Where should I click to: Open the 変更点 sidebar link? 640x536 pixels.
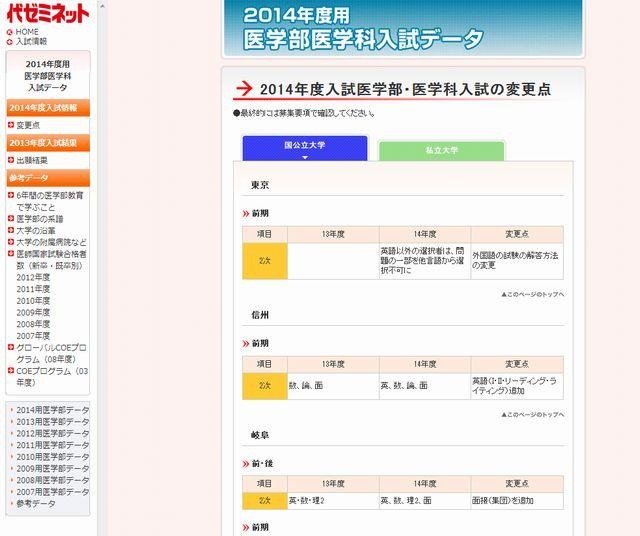click(28, 125)
